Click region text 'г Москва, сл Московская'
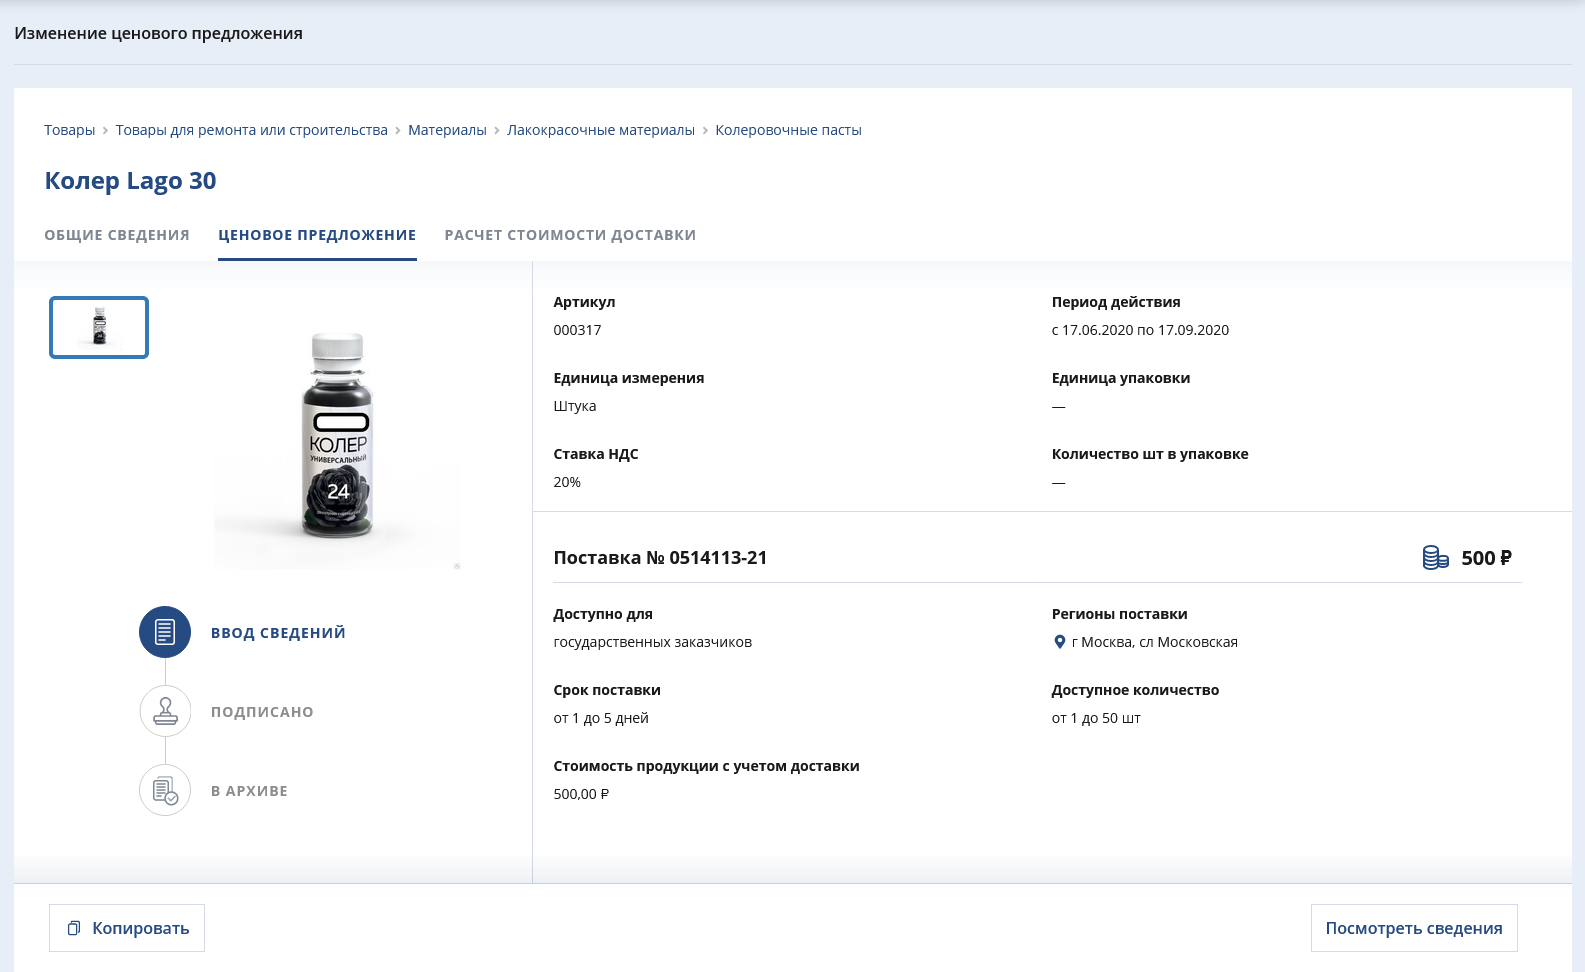This screenshot has width=1585, height=972. (1154, 642)
